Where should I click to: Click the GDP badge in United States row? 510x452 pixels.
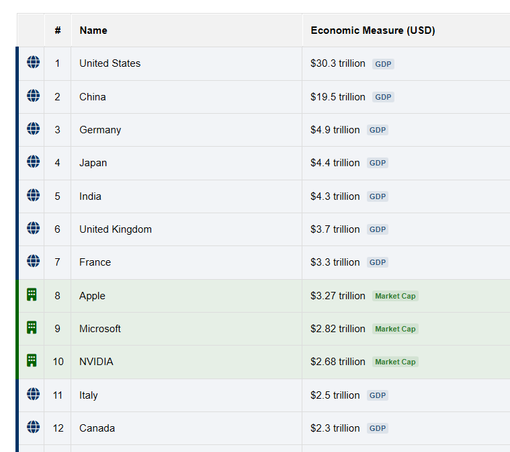point(383,64)
